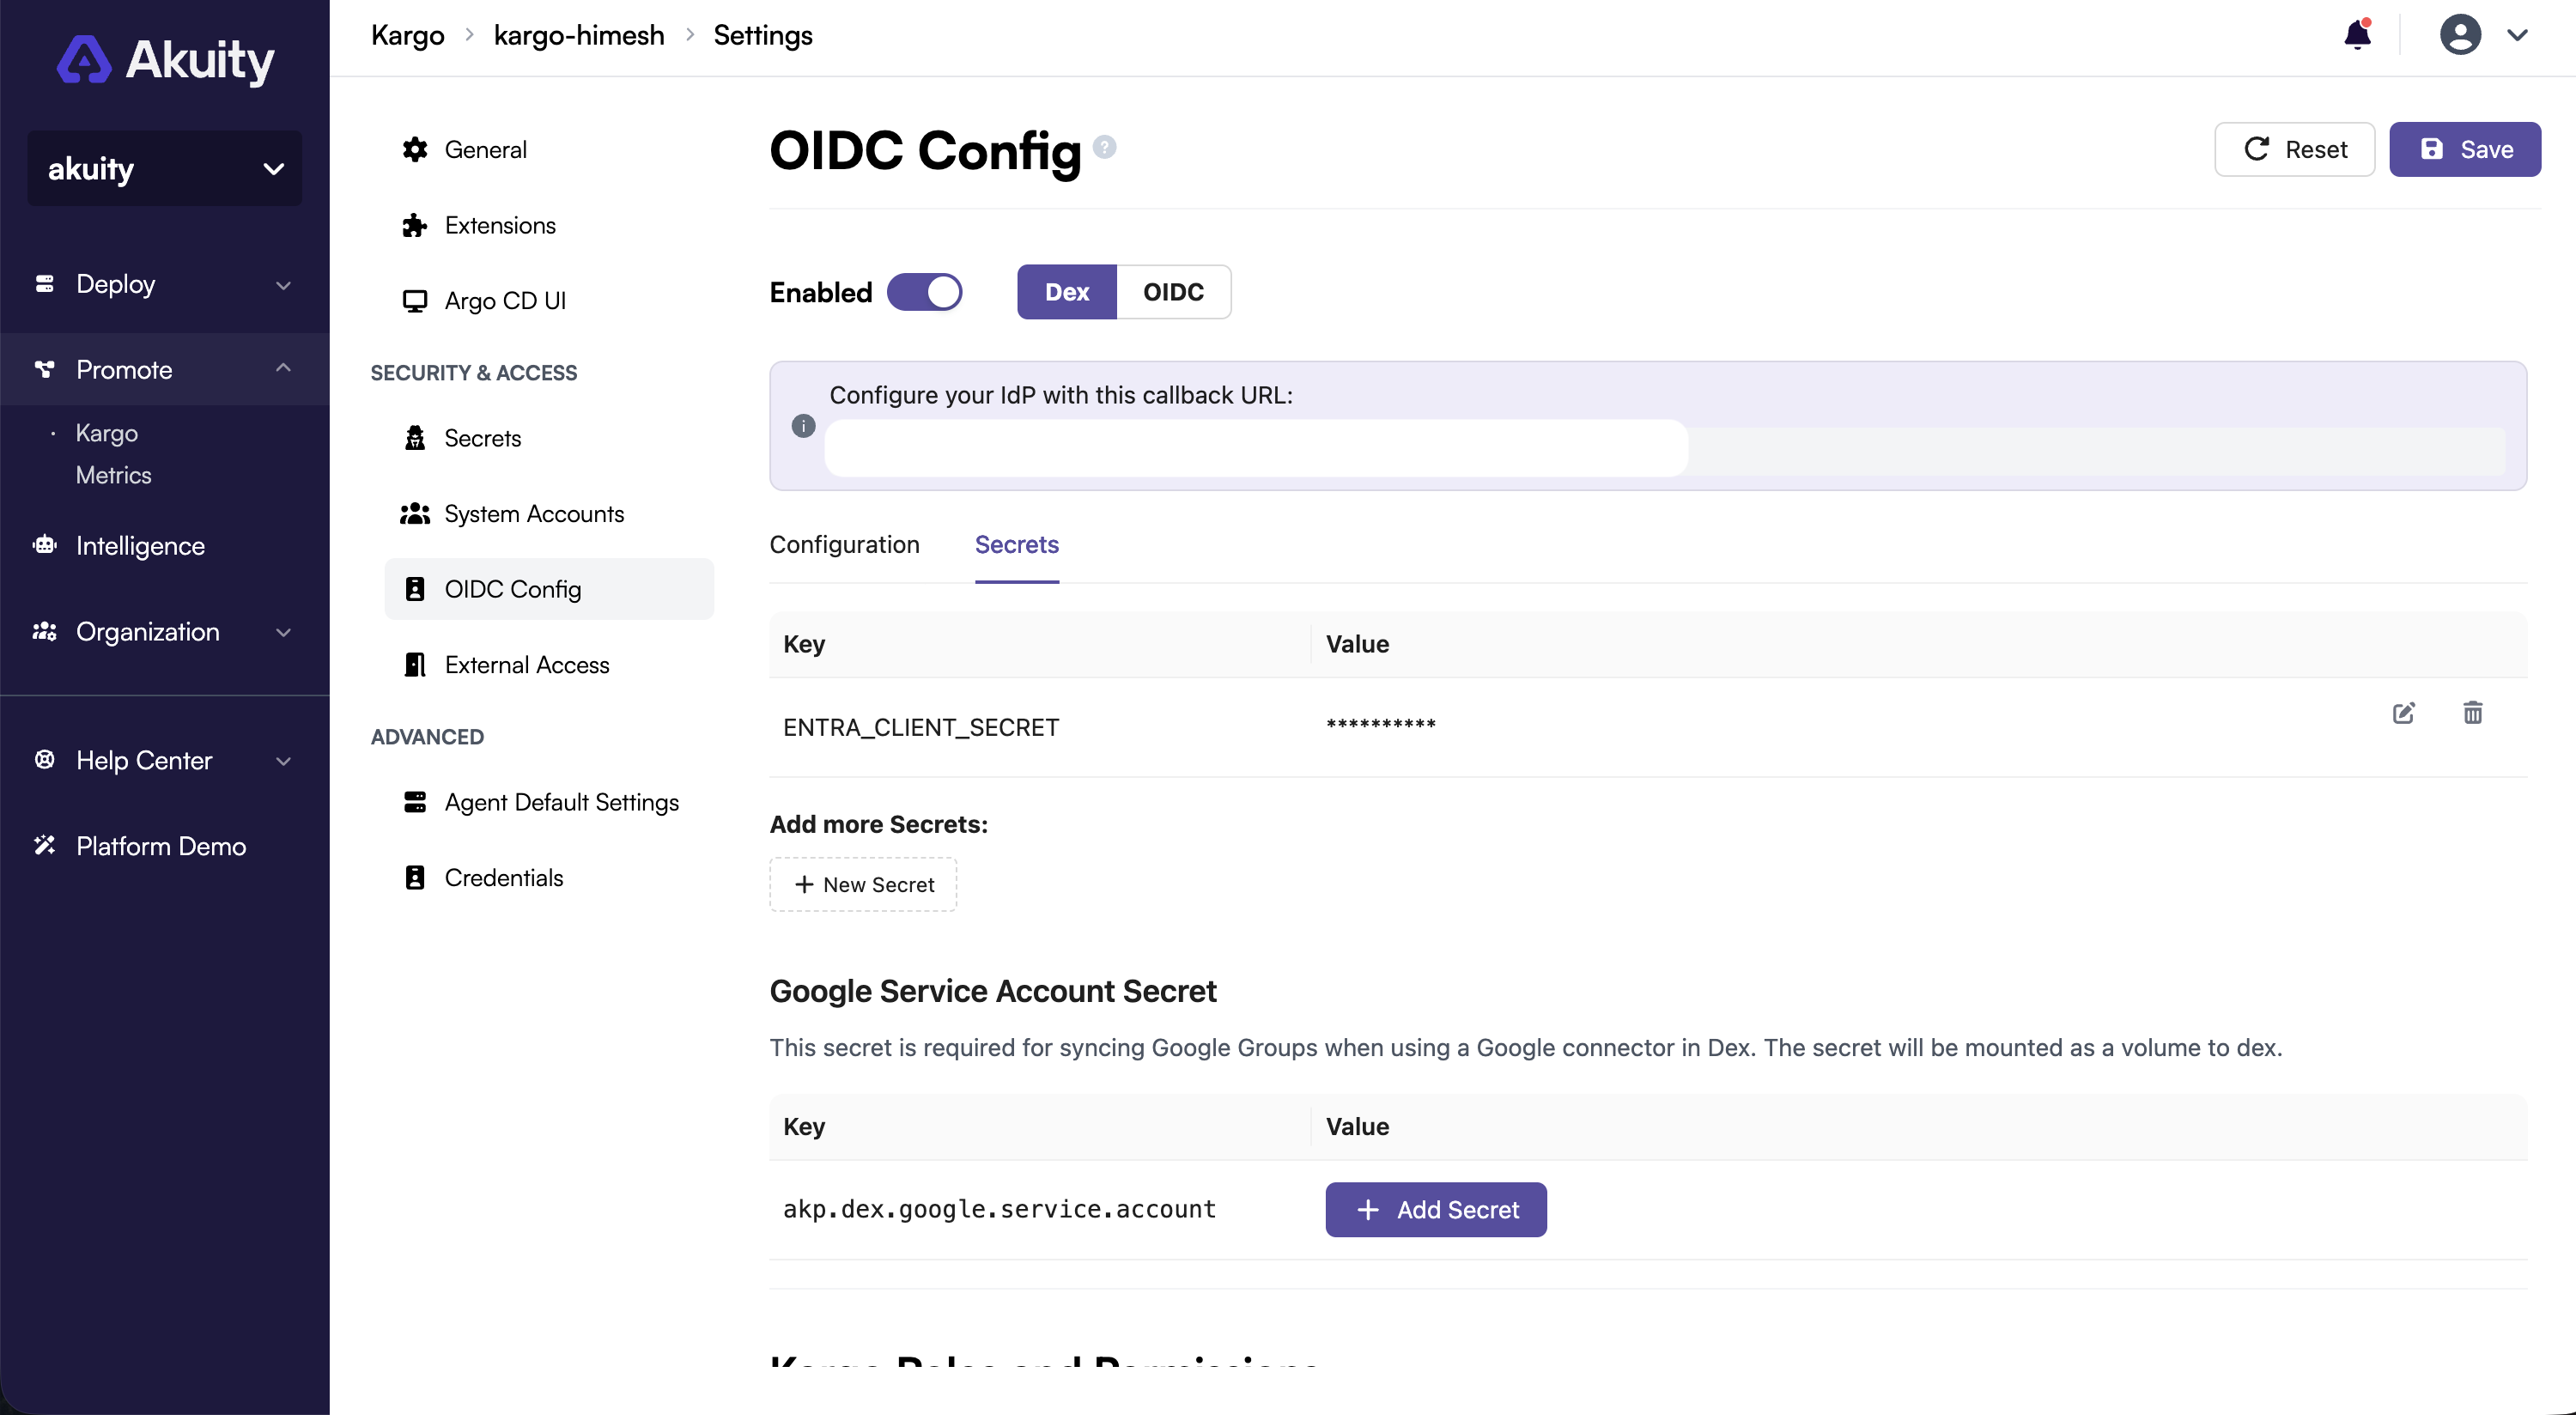
Task: Click the Reset button
Action: coord(2294,149)
